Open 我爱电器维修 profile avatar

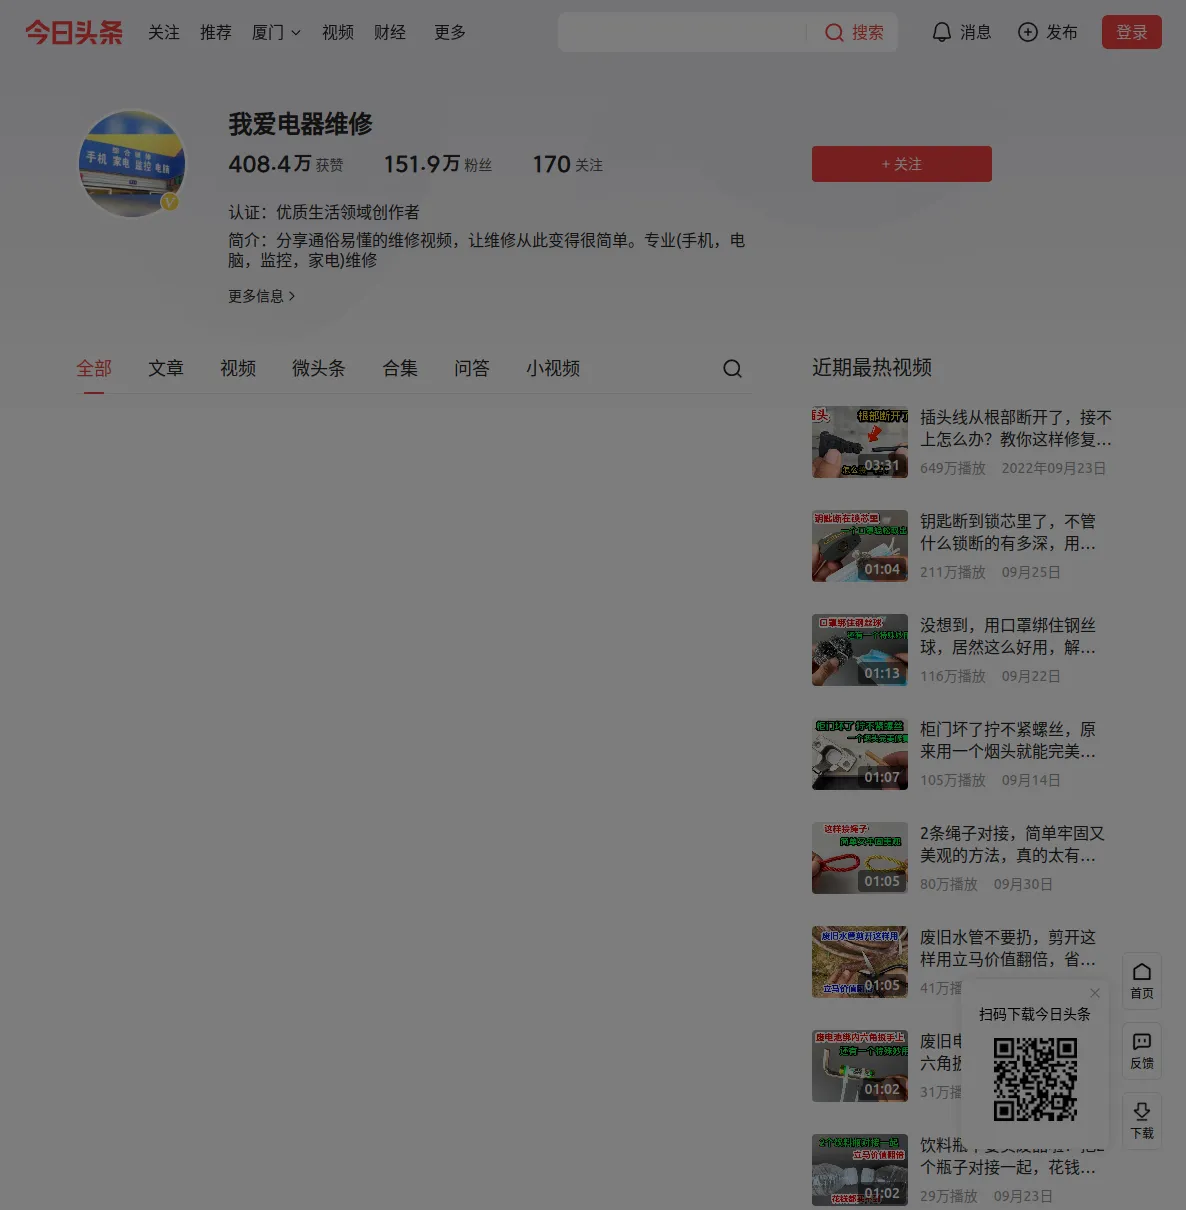[132, 164]
